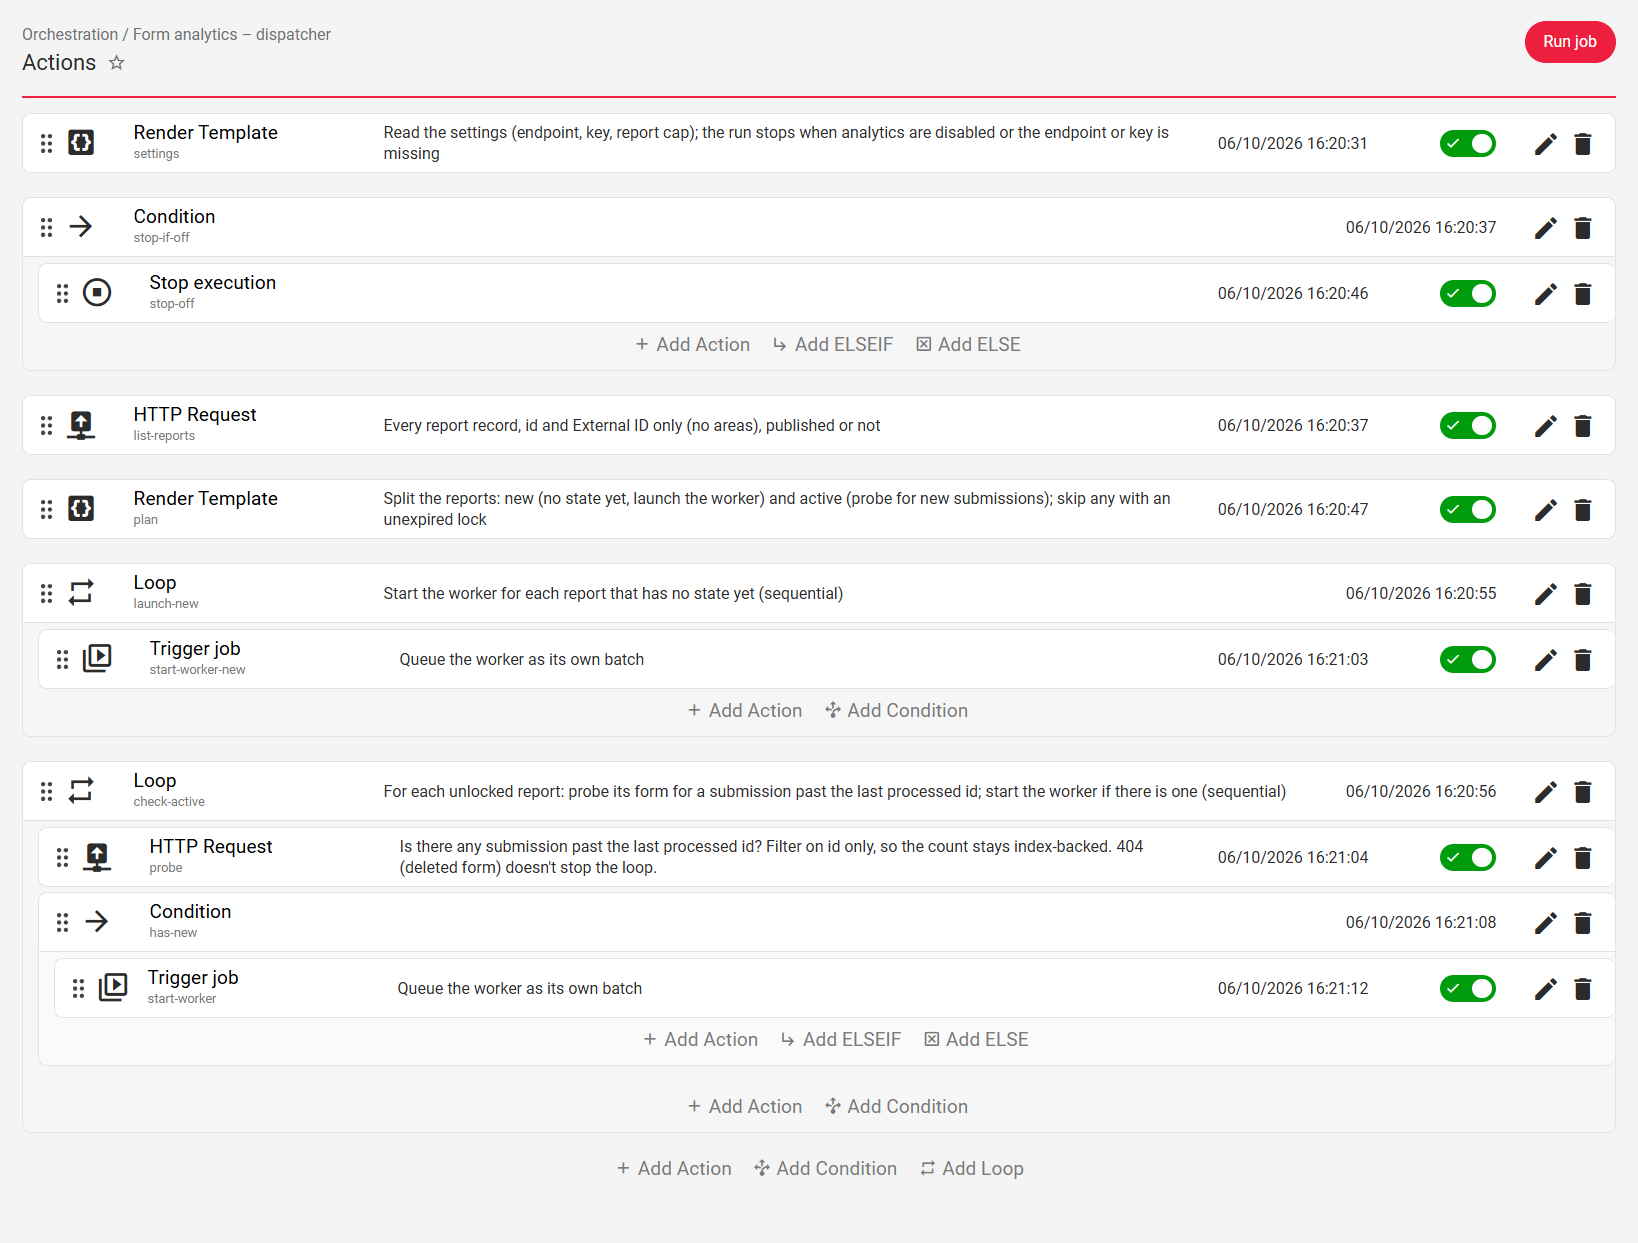The width and height of the screenshot is (1638, 1243).
Task: Add Condition inside launch-new loop
Action: [x=896, y=711]
